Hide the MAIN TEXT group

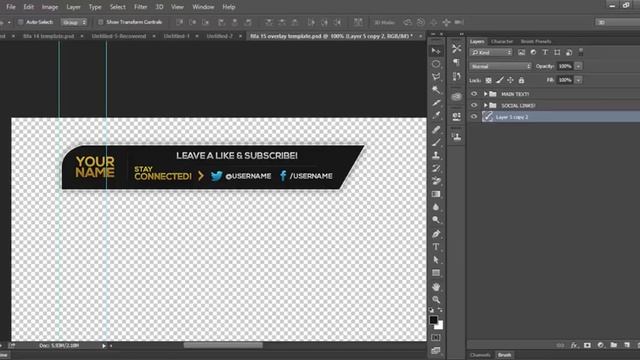point(473,94)
